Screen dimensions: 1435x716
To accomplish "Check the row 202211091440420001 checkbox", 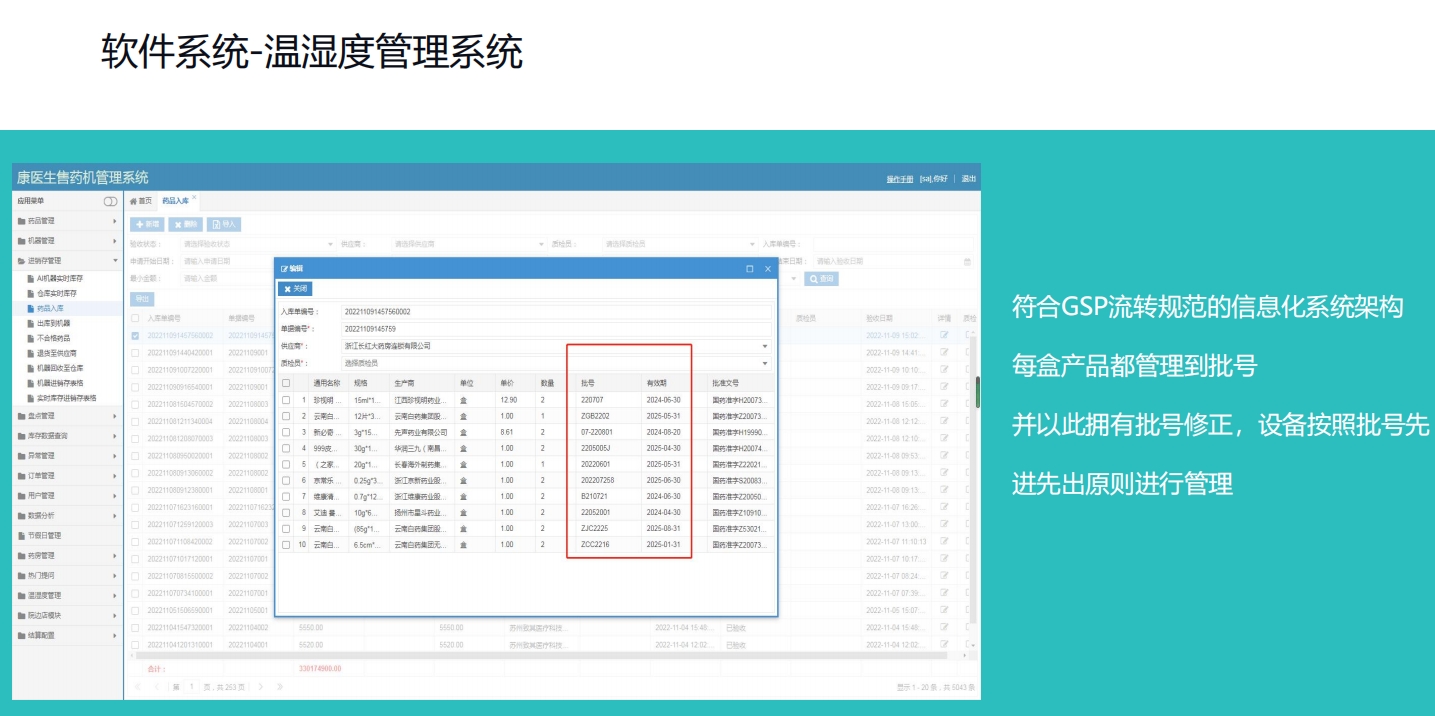I will point(136,353).
